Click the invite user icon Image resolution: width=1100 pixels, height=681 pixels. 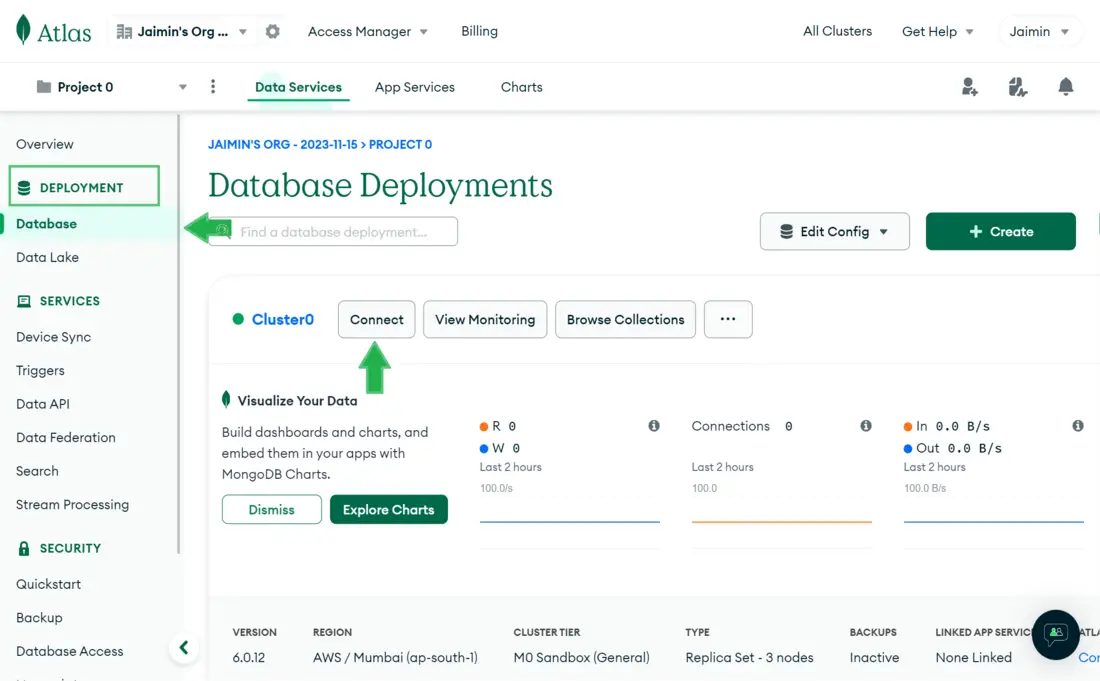[x=969, y=87]
